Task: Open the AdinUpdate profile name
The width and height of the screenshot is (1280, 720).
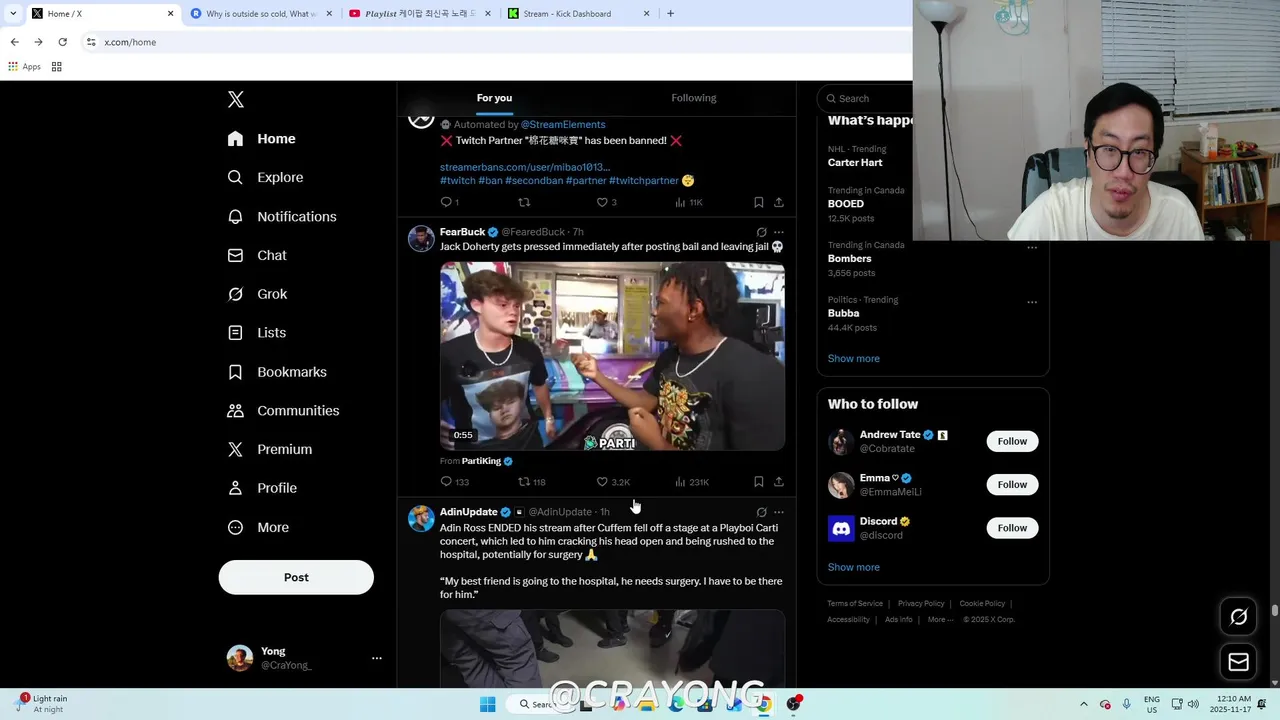Action: [x=469, y=512]
